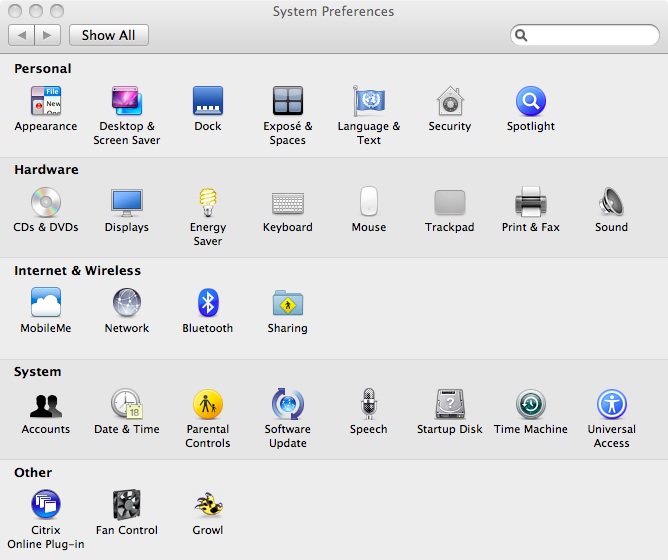Screen dimensions: 668x560
Task: Select the Other section heading
Action: [33, 473]
